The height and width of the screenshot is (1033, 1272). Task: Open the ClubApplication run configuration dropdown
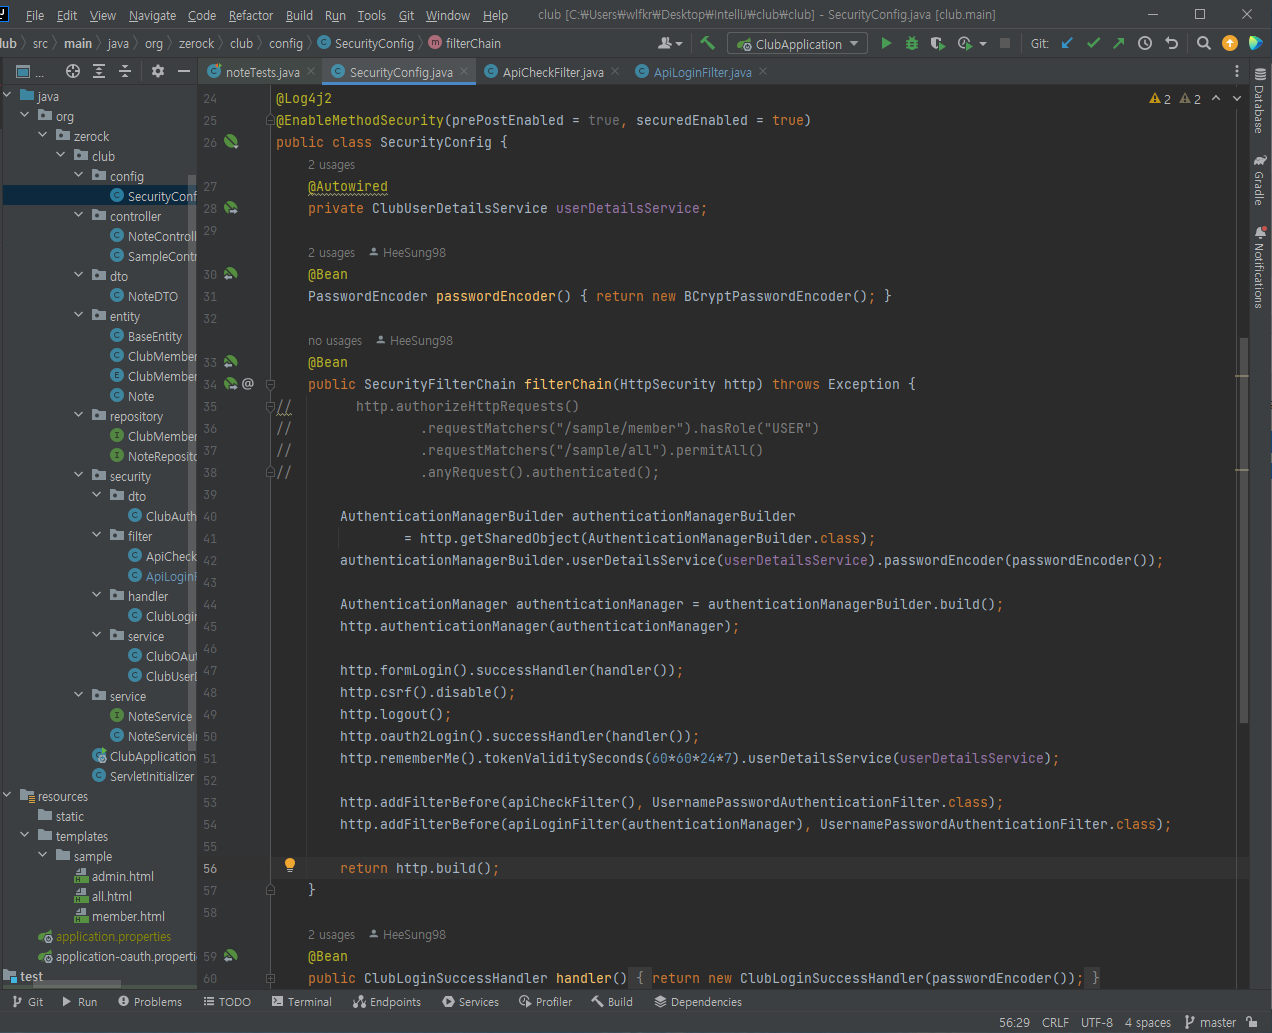click(x=798, y=44)
